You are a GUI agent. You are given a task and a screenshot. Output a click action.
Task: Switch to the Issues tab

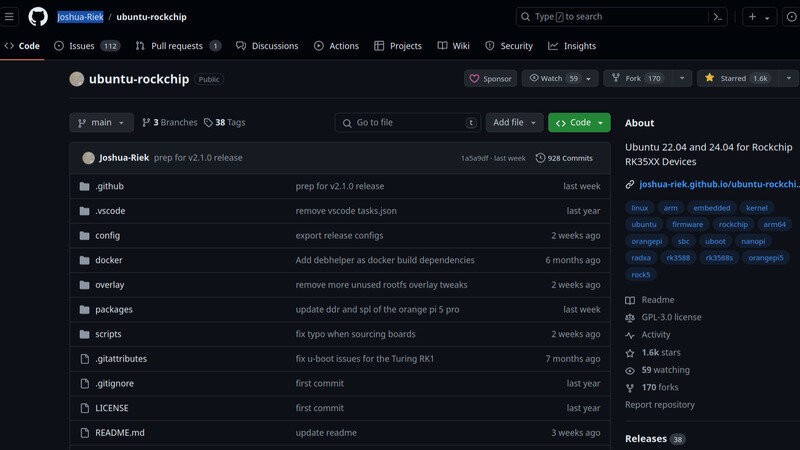pyautogui.click(x=86, y=46)
